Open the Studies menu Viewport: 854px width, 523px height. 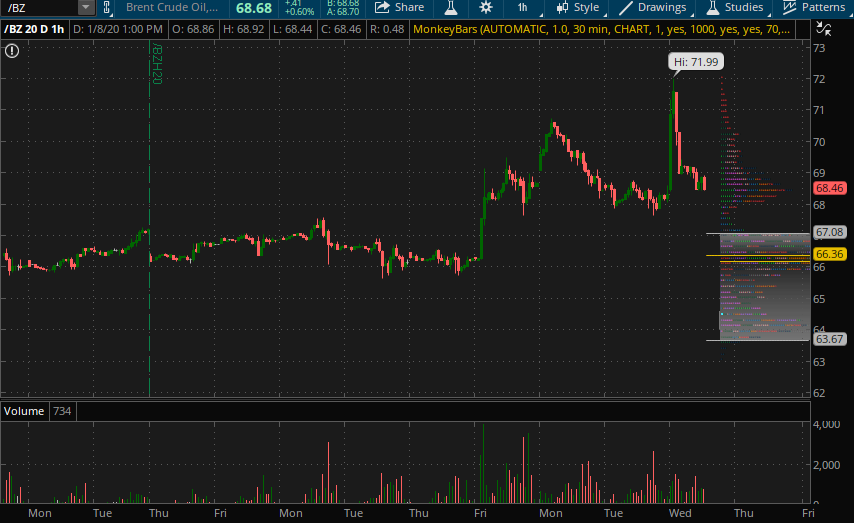pyautogui.click(x=735, y=8)
